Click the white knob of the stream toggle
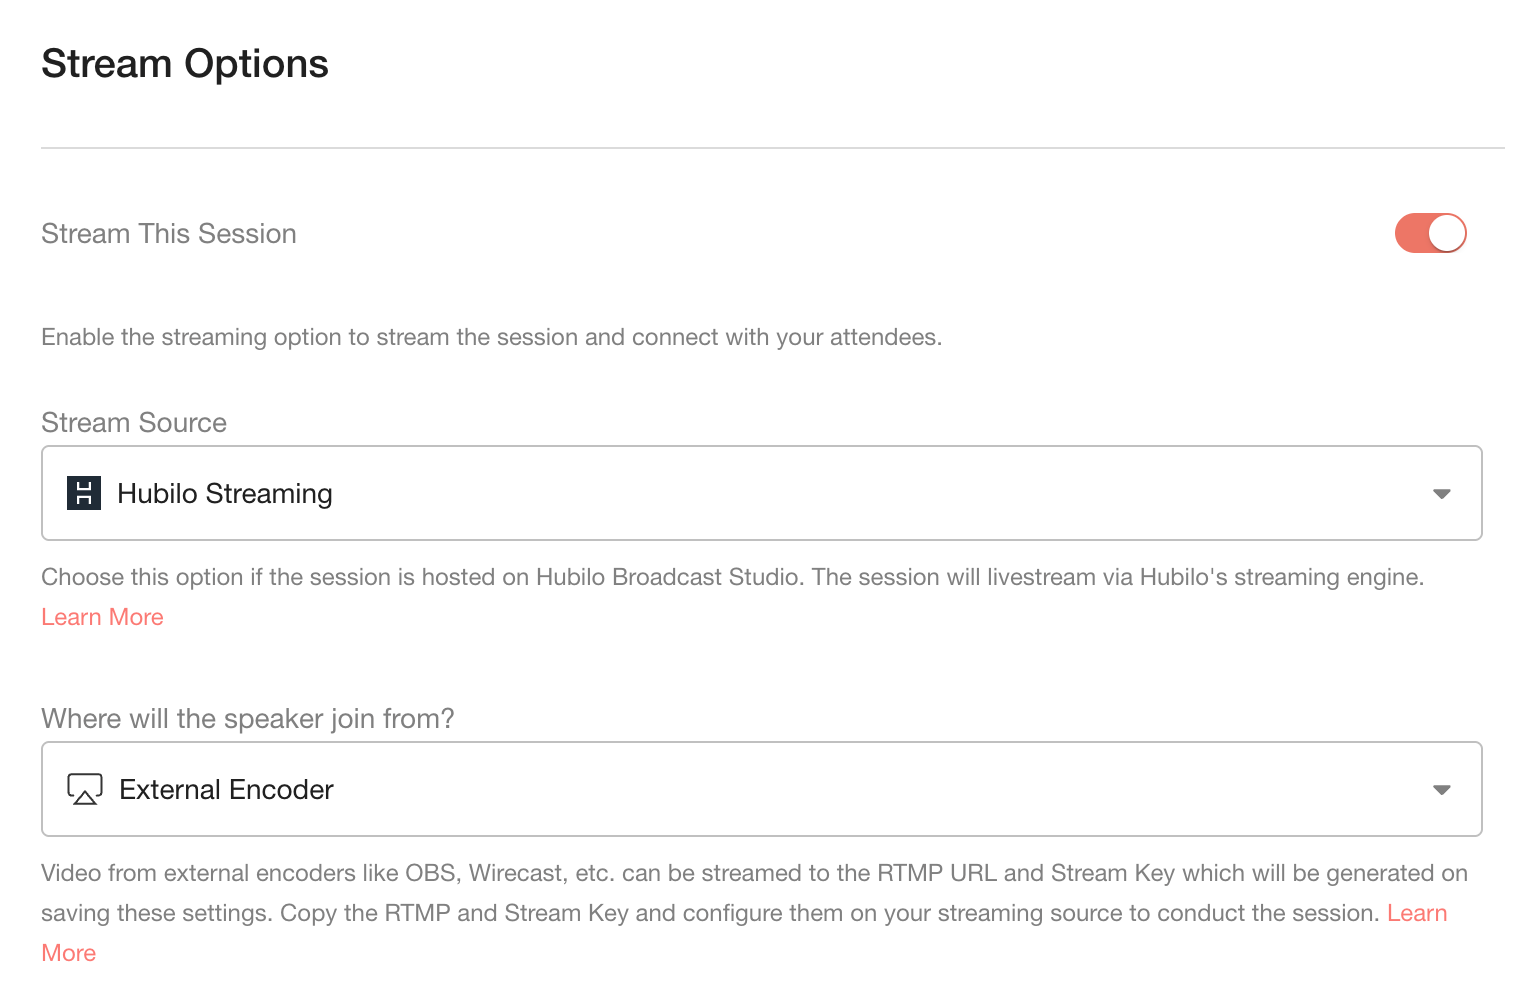 tap(1446, 233)
